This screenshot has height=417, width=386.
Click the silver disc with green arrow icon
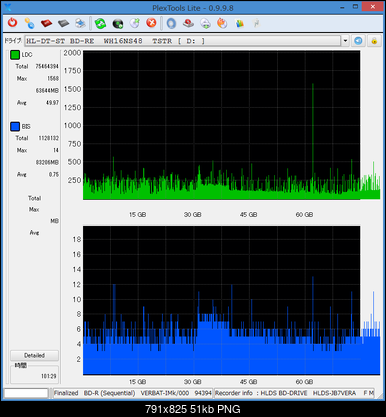click(135, 23)
